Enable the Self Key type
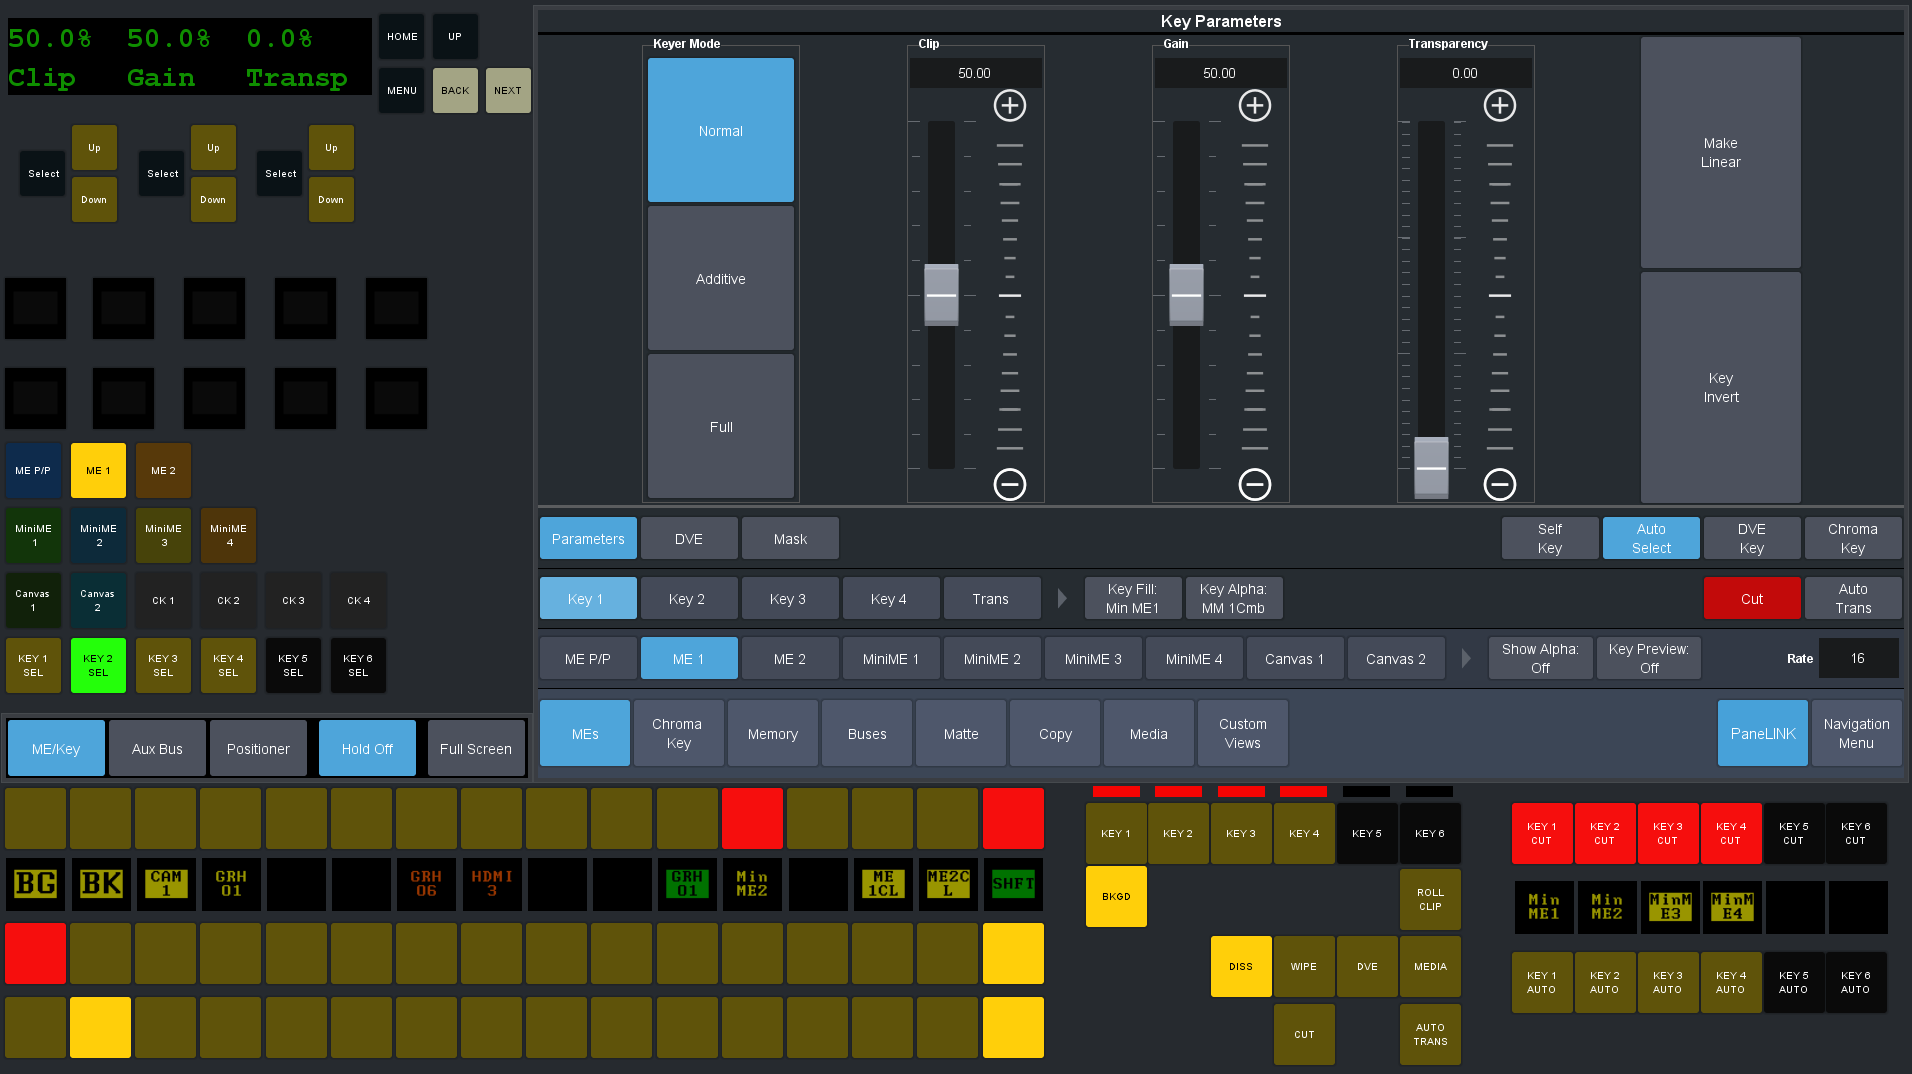The image size is (1912, 1074). click(x=1550, y=538)
